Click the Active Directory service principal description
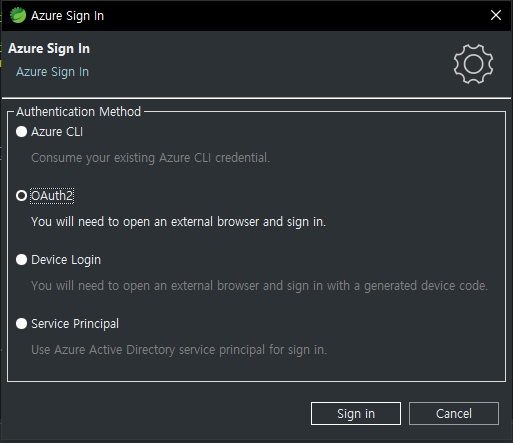This screenshot has height=443, width=513. click(x=179, y=350)
